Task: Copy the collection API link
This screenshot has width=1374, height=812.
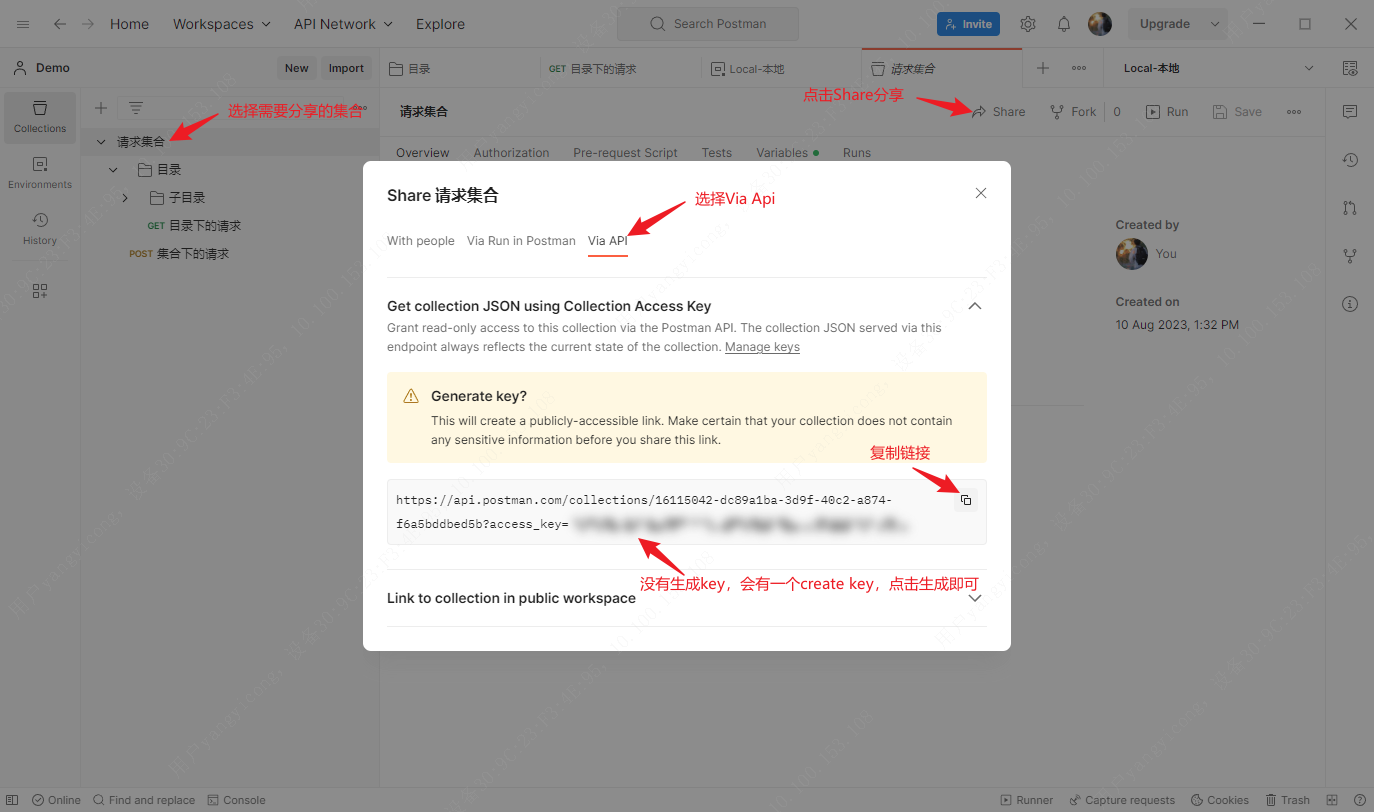Action: pos(966,500)
